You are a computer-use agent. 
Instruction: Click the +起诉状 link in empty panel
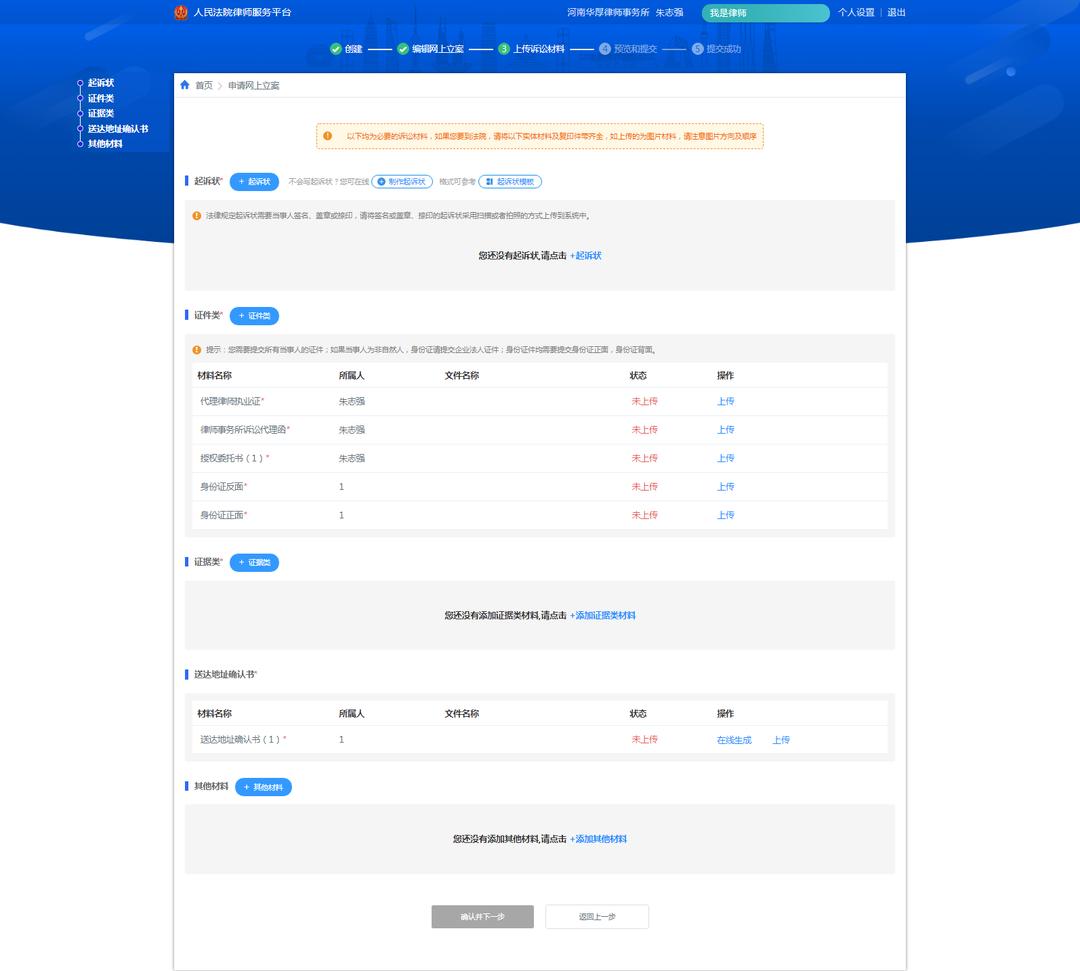585,255
